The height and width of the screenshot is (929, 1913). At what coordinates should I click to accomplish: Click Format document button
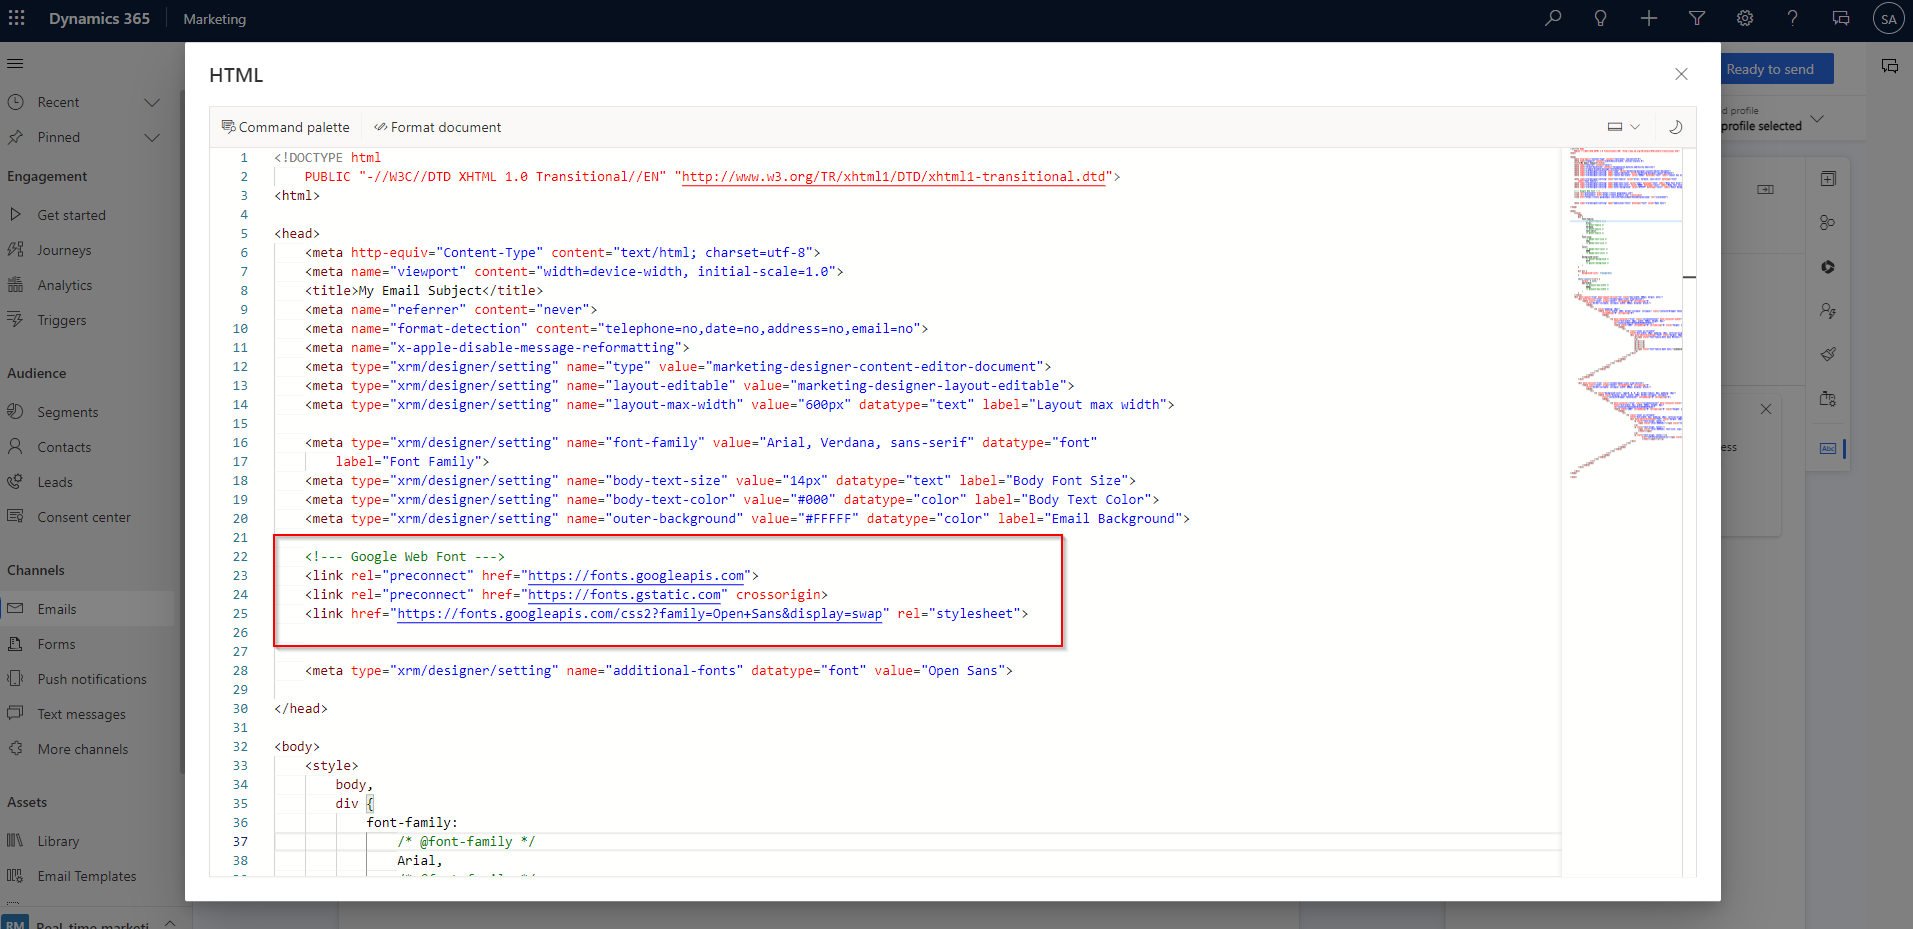[x=437, y=127]
